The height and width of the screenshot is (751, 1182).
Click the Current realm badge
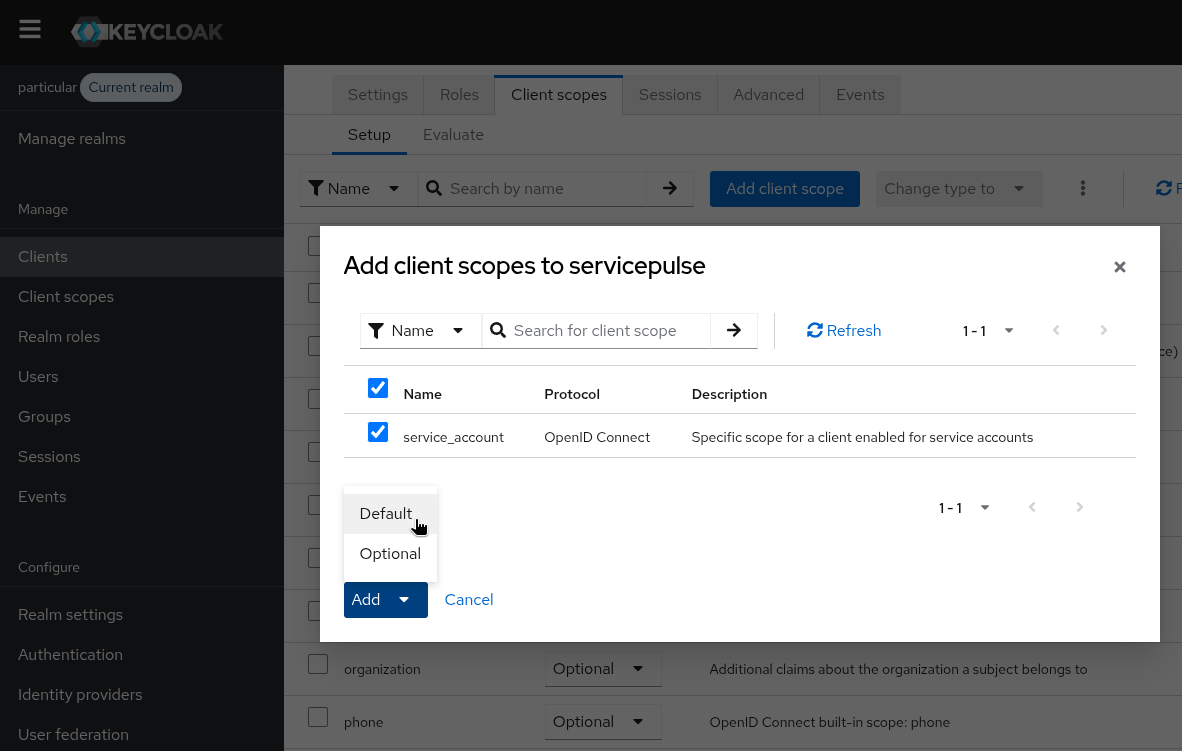tap(131, 87)
